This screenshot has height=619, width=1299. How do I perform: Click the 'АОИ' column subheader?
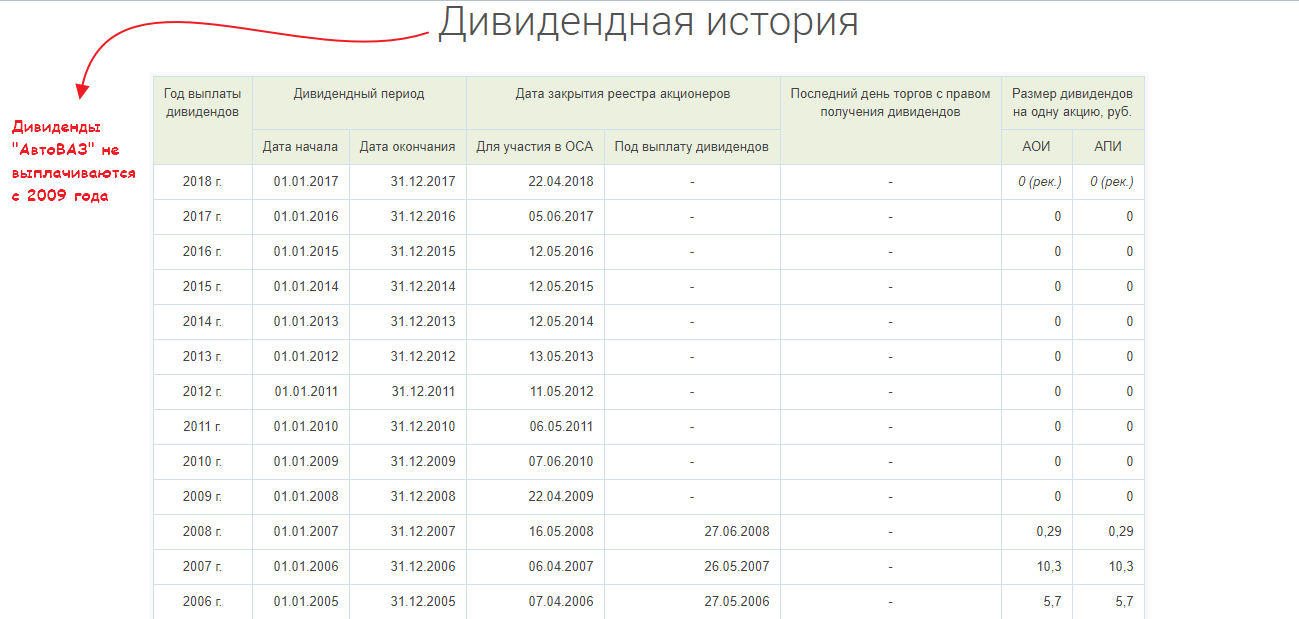pos(1036,147)
